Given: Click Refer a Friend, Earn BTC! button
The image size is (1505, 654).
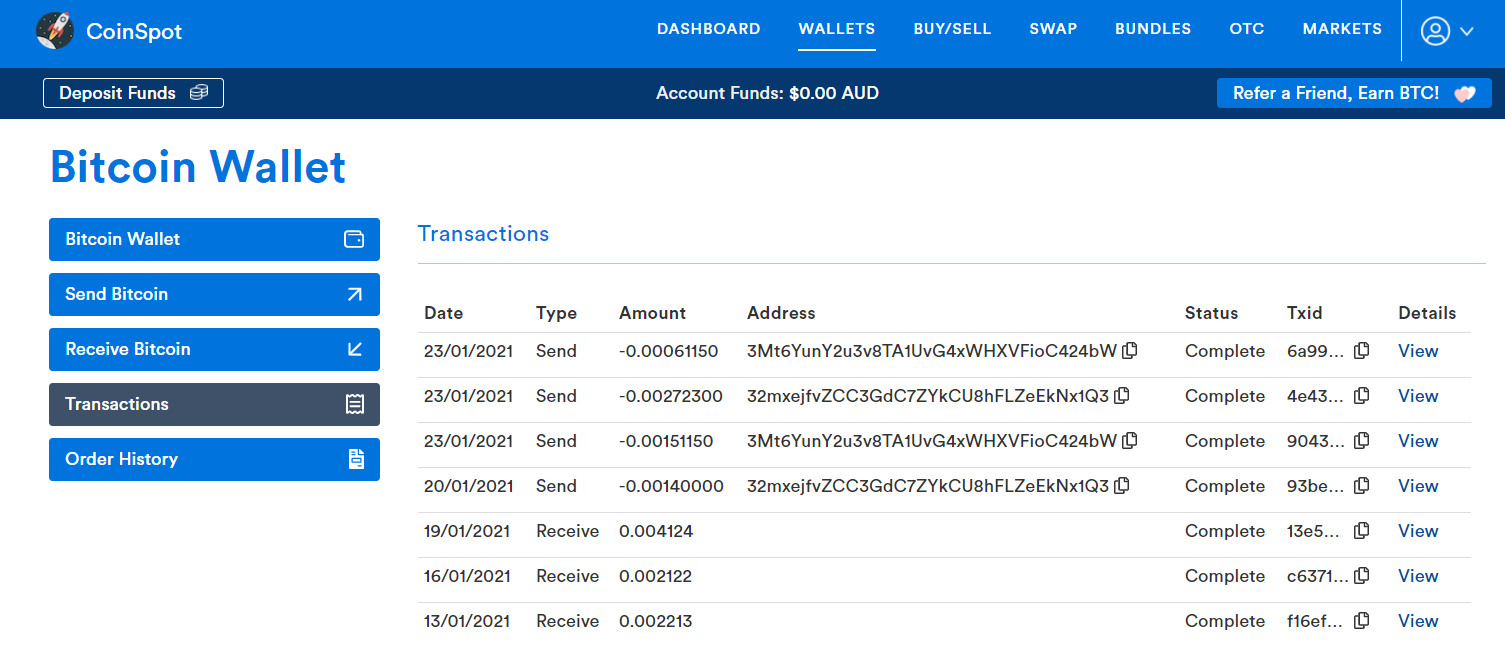Looking at the screenshot, I should tap(1354, 93).
